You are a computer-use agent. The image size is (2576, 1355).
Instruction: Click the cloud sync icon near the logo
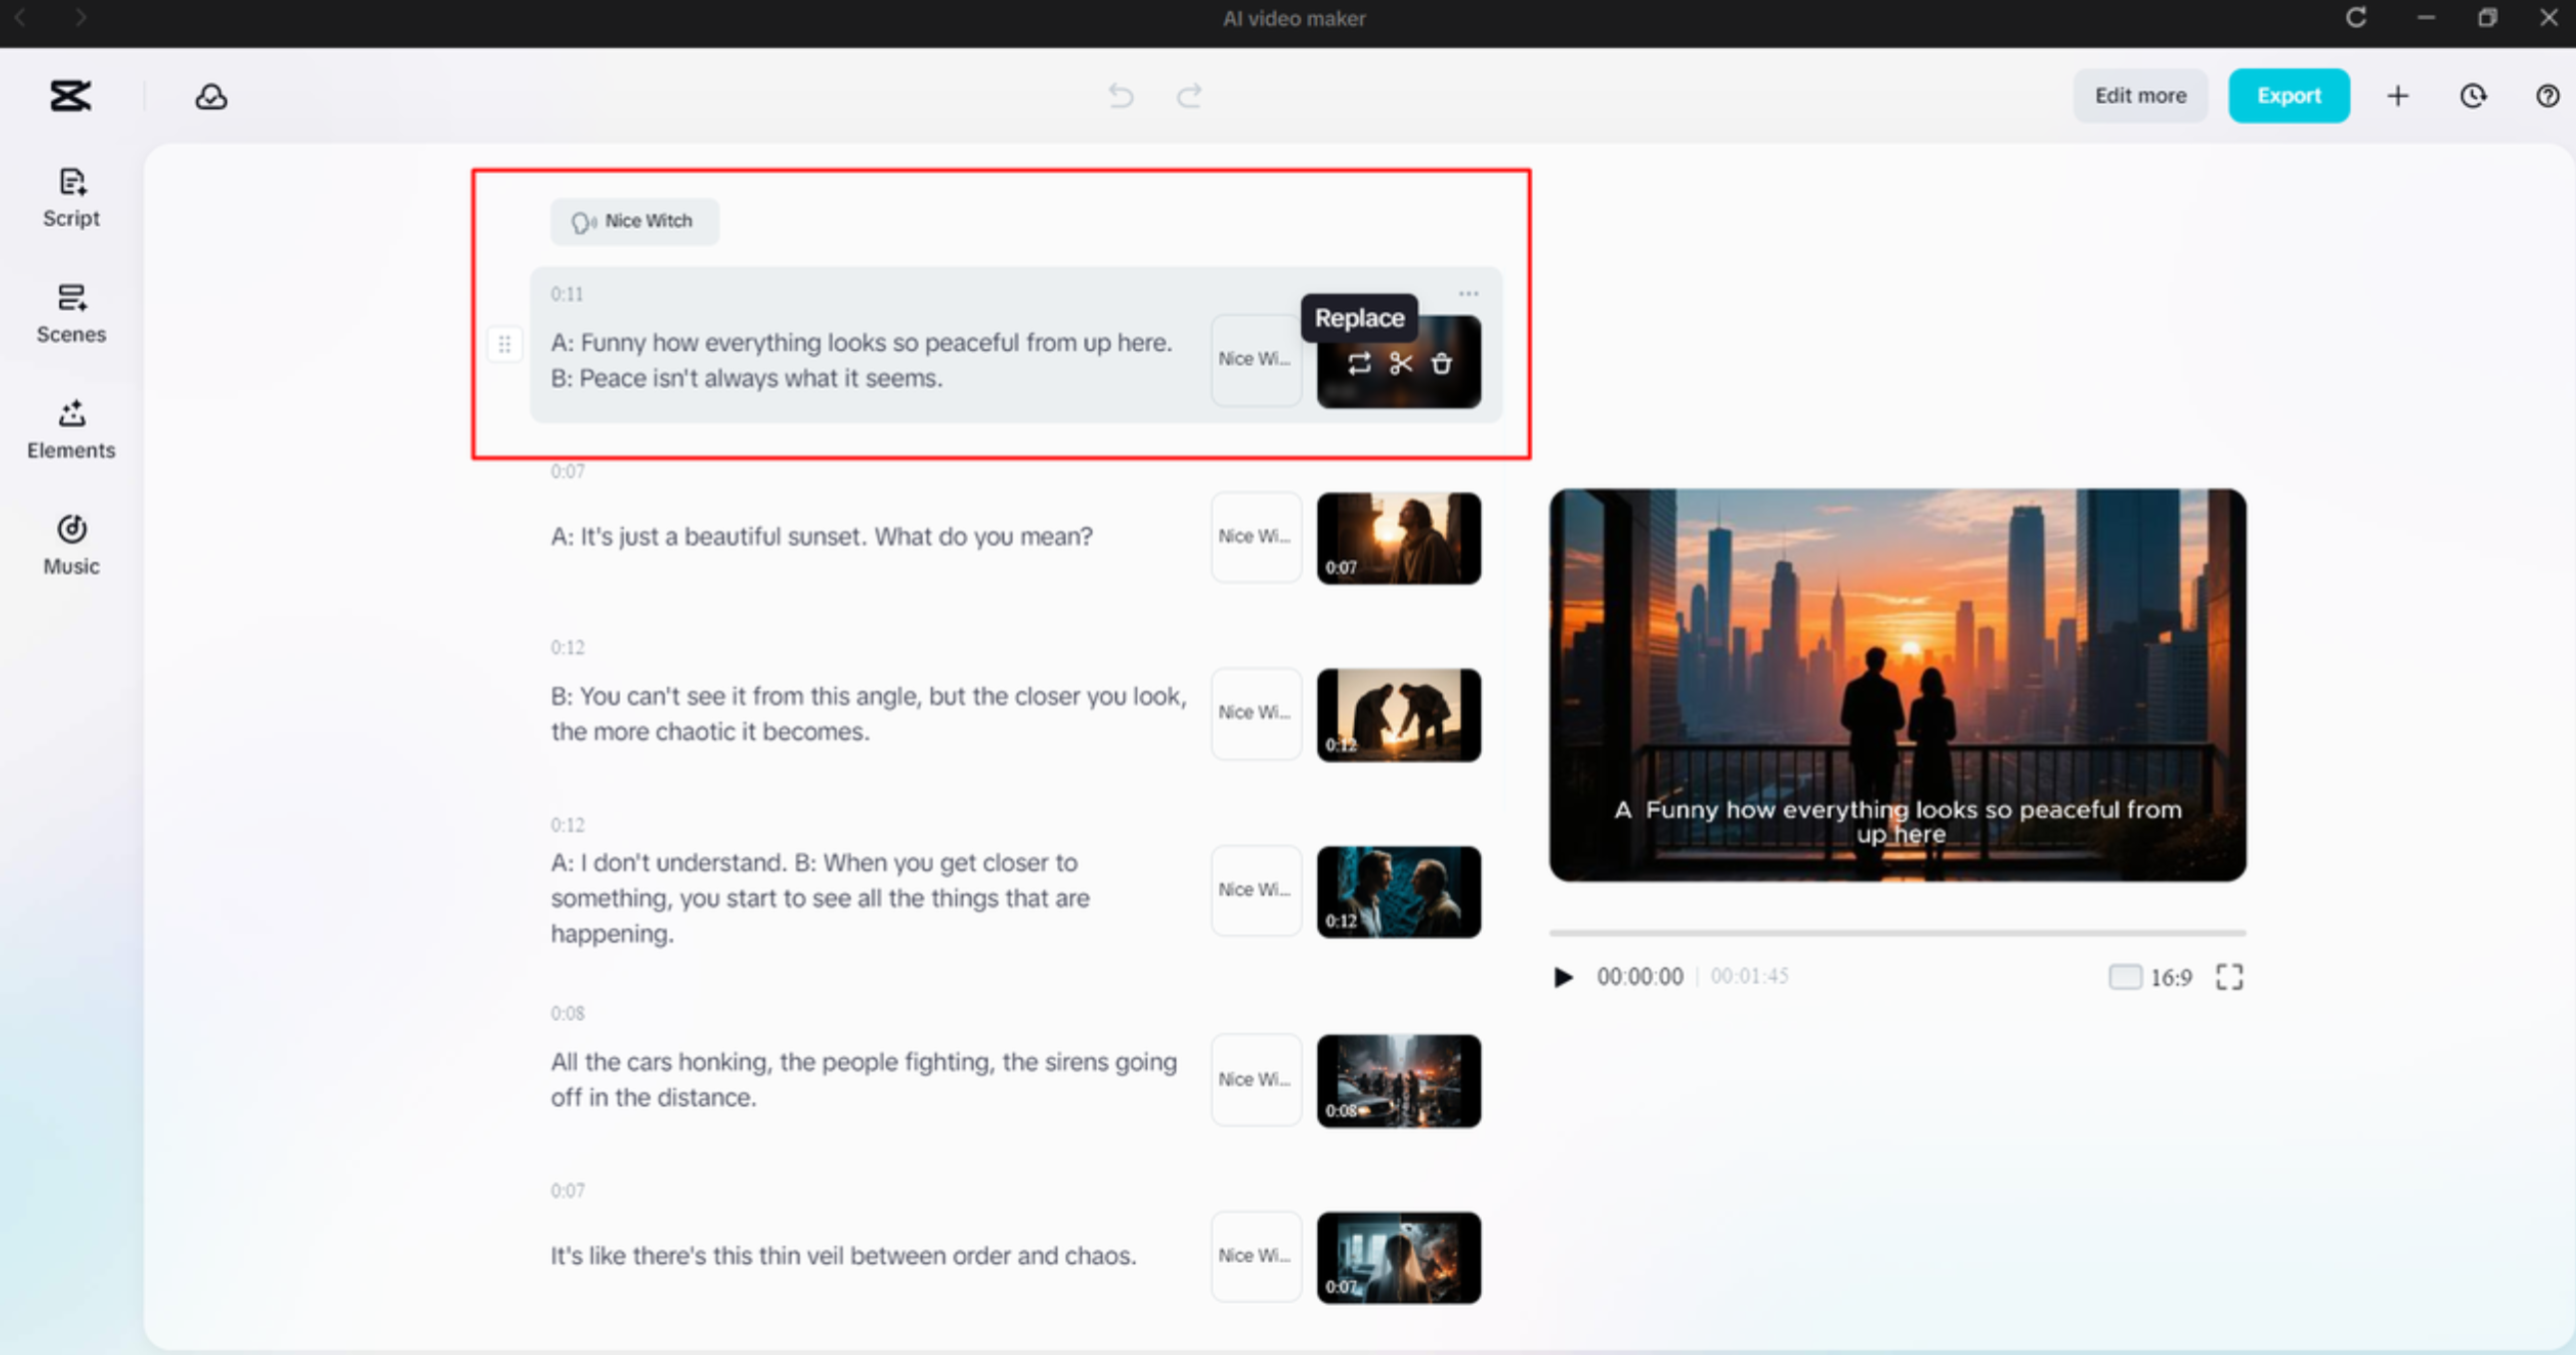210,96
